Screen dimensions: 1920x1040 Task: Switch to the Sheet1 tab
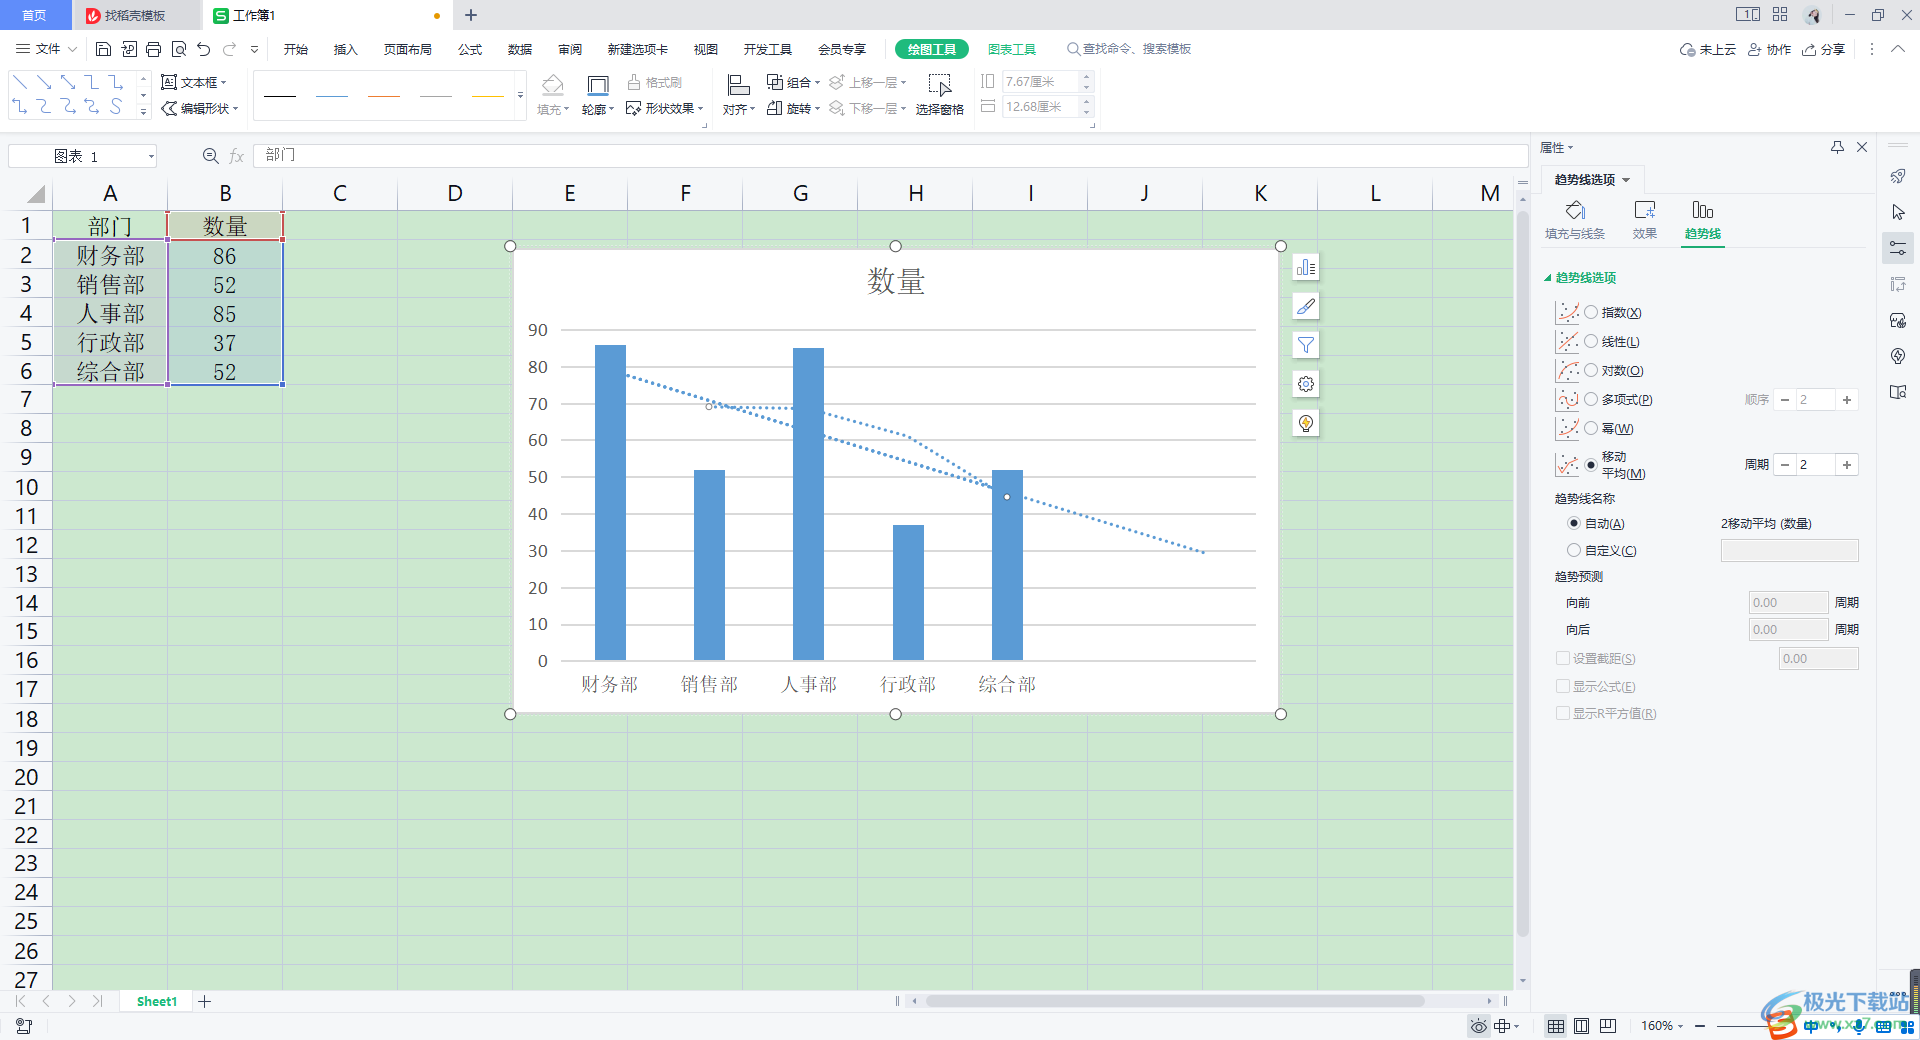[x=157, y=1001]
